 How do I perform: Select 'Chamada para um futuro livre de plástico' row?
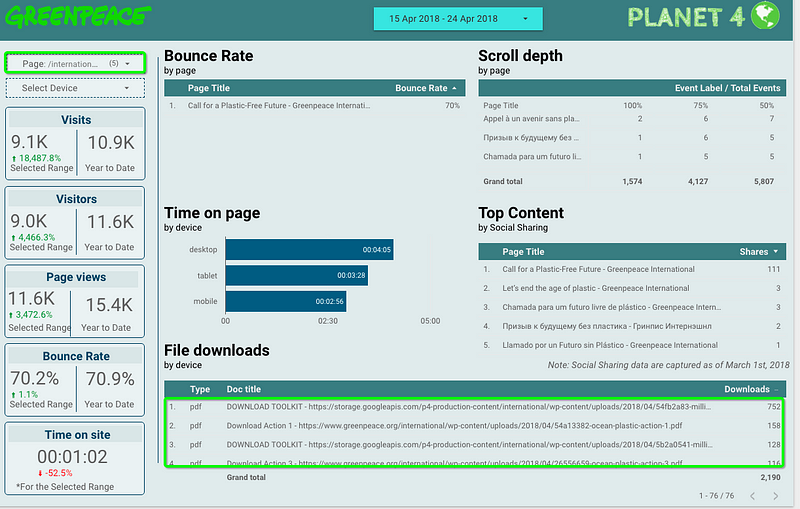pyautogui.click(x=632, y=307)
